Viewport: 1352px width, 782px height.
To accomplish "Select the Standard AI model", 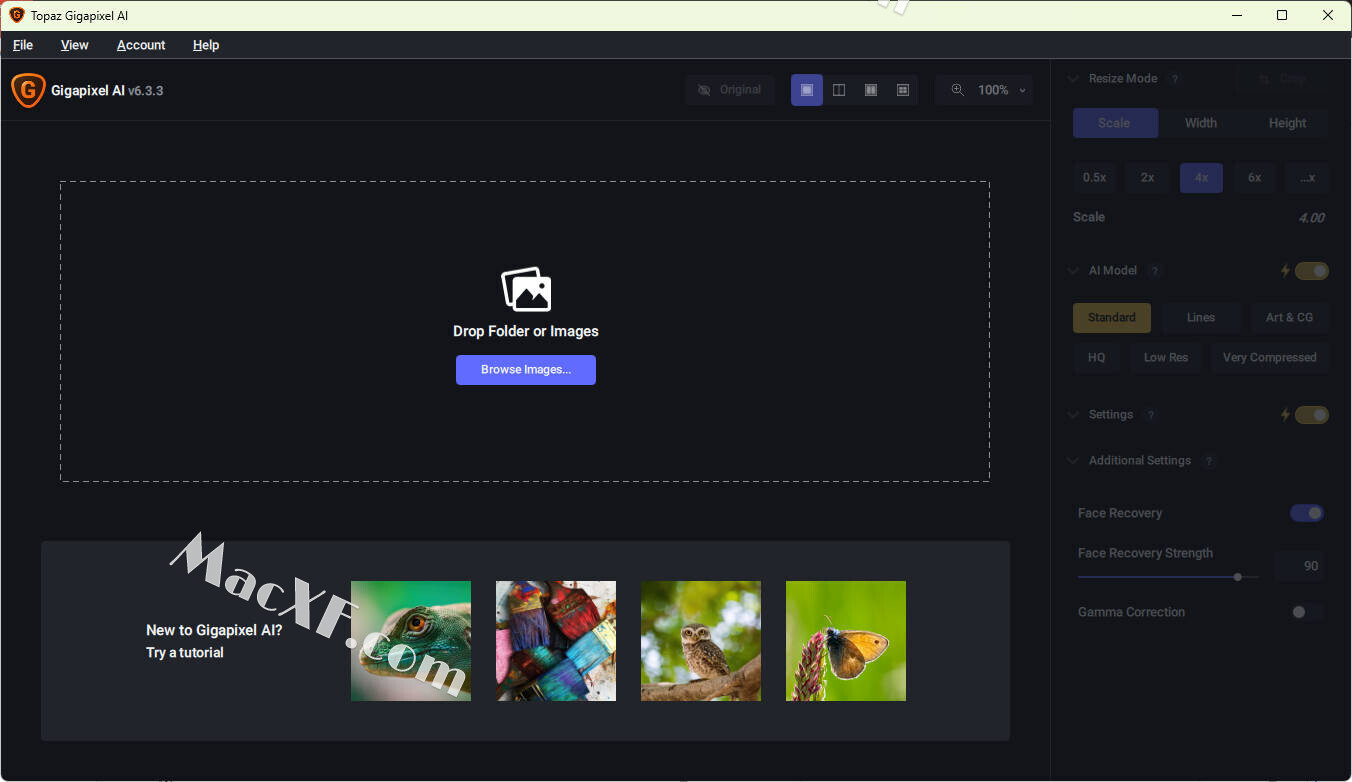I will (x=1112, y=318).
